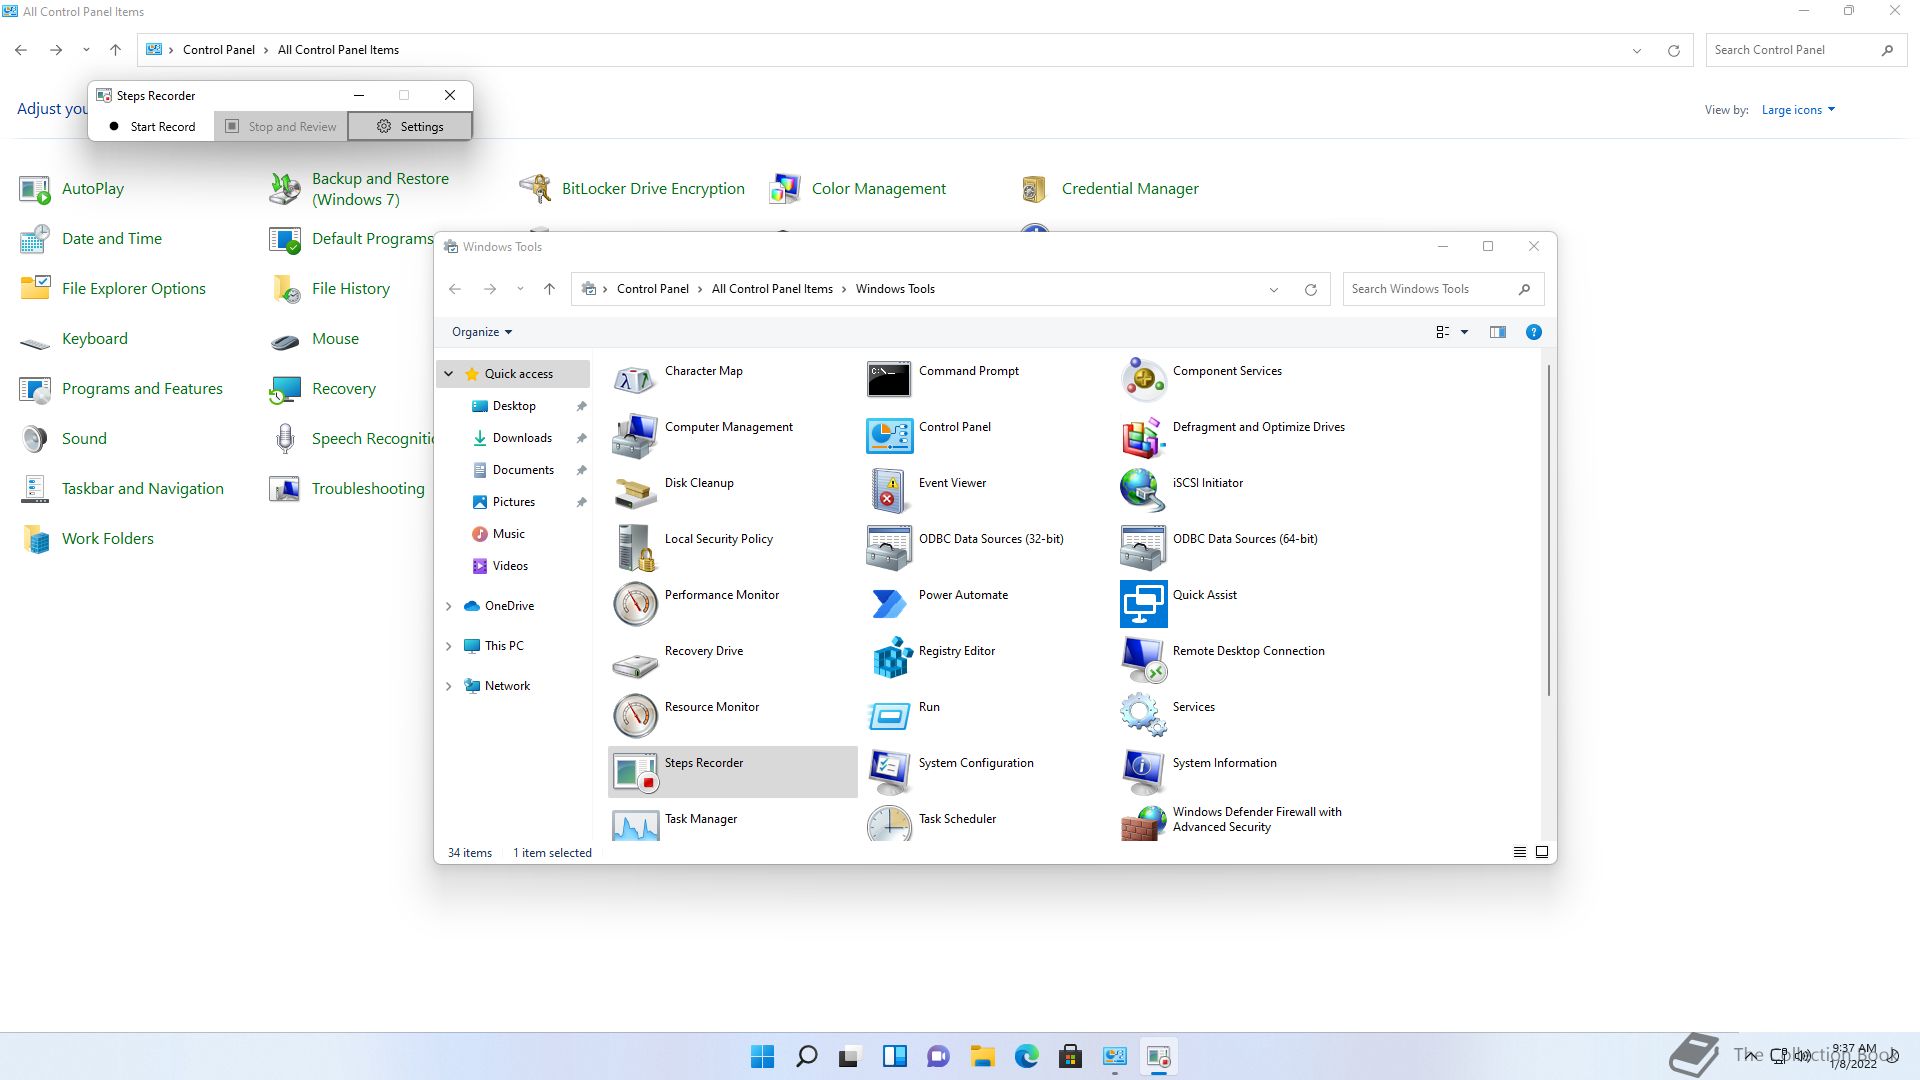Launch the Quick Assist tool
This screenshot has height=1080, width=1920.
(1143, 603)
